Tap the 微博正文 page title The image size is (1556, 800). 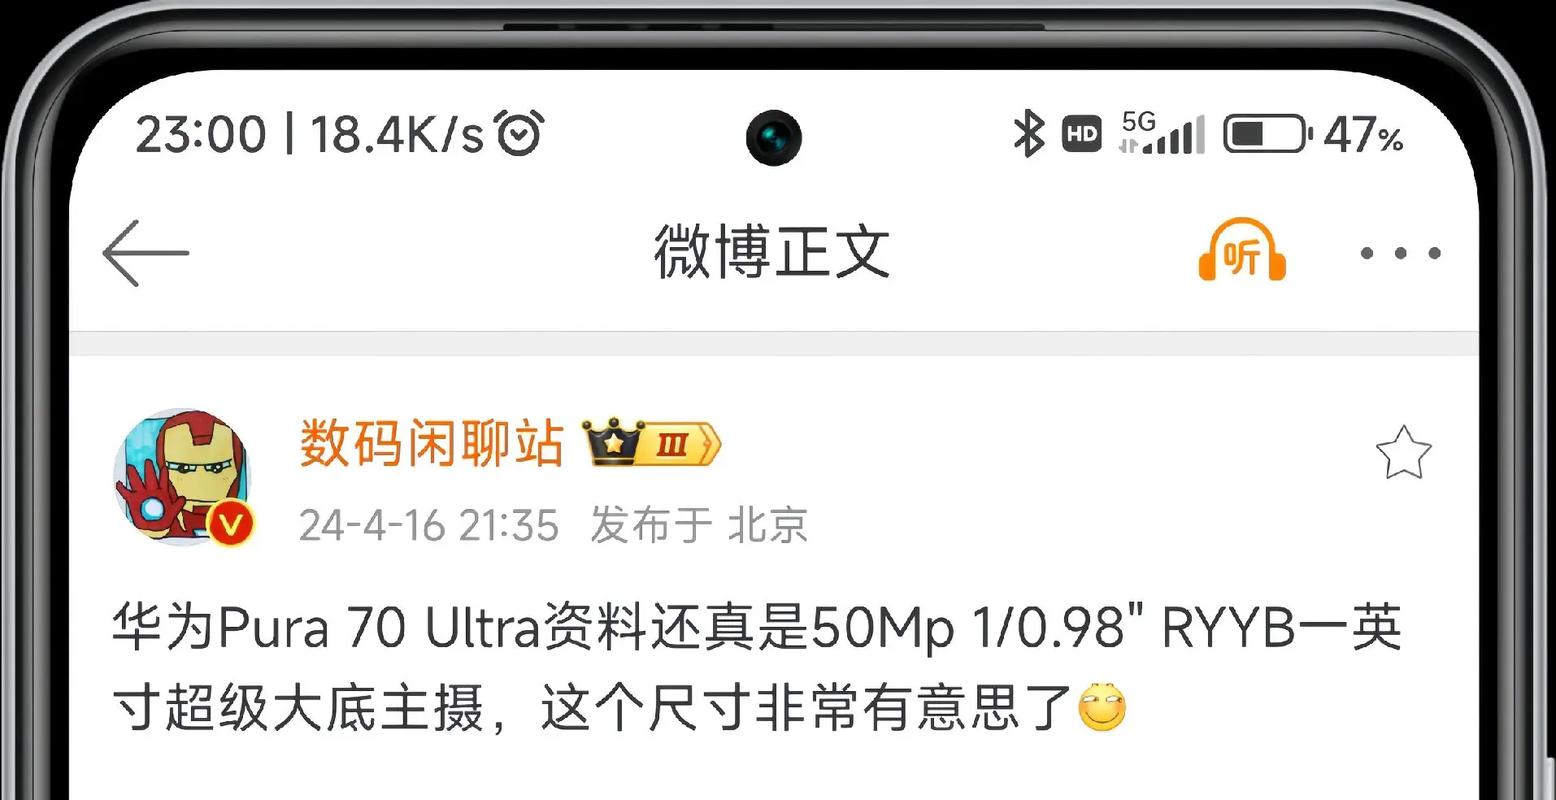772,251
